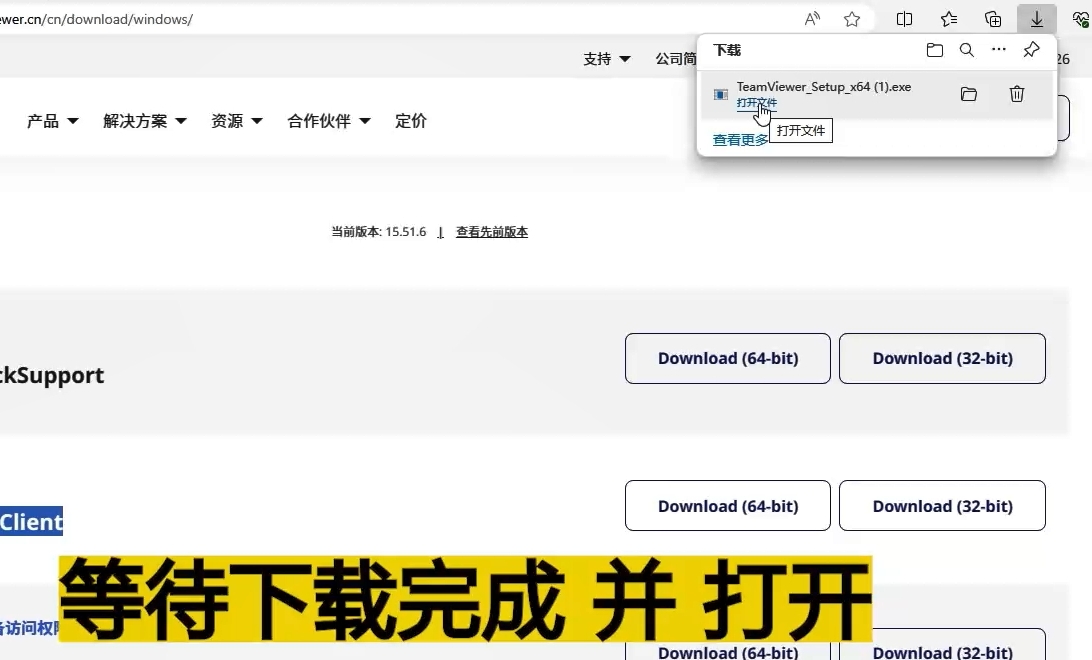Click the 当前版本: 15.51.6 text

coord(378,232)
